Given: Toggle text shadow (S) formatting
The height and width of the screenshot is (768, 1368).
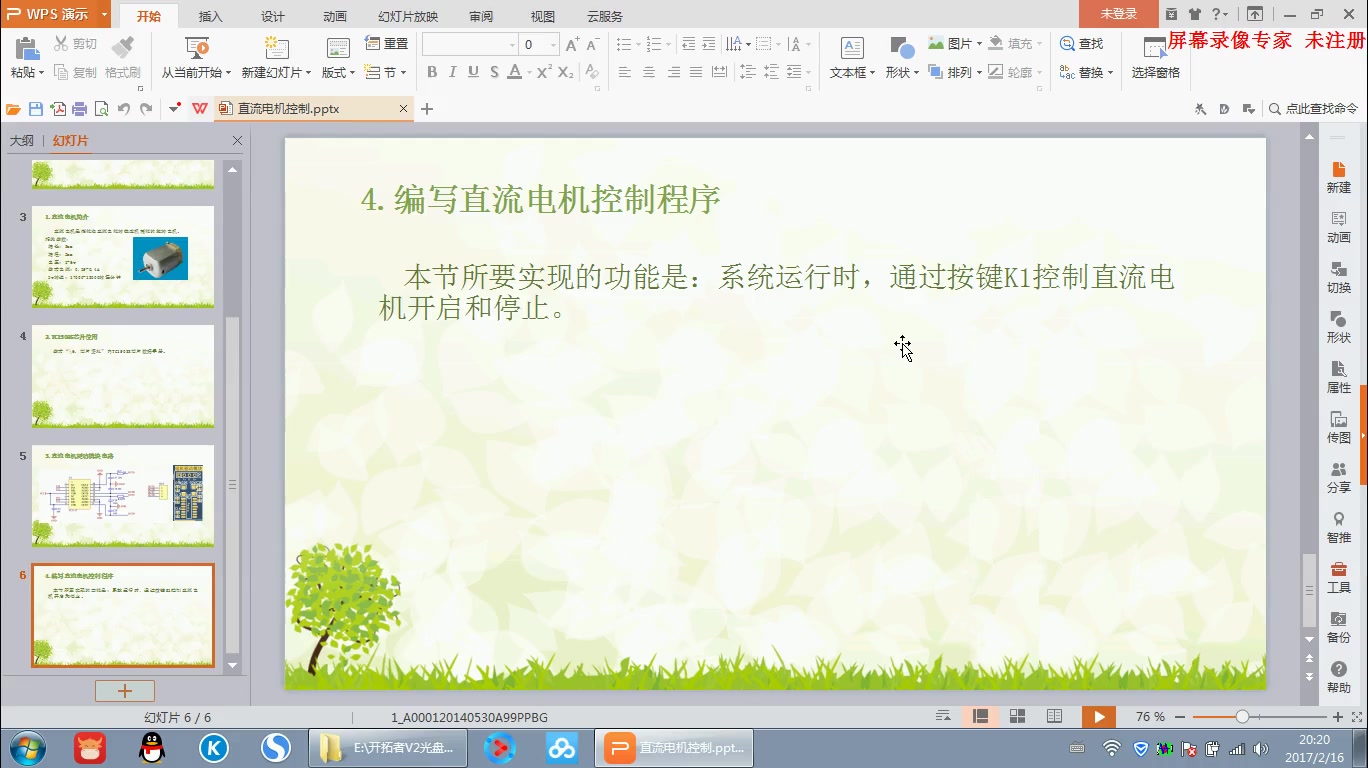Looking at the screenshot, I should [x=494, y=72].
